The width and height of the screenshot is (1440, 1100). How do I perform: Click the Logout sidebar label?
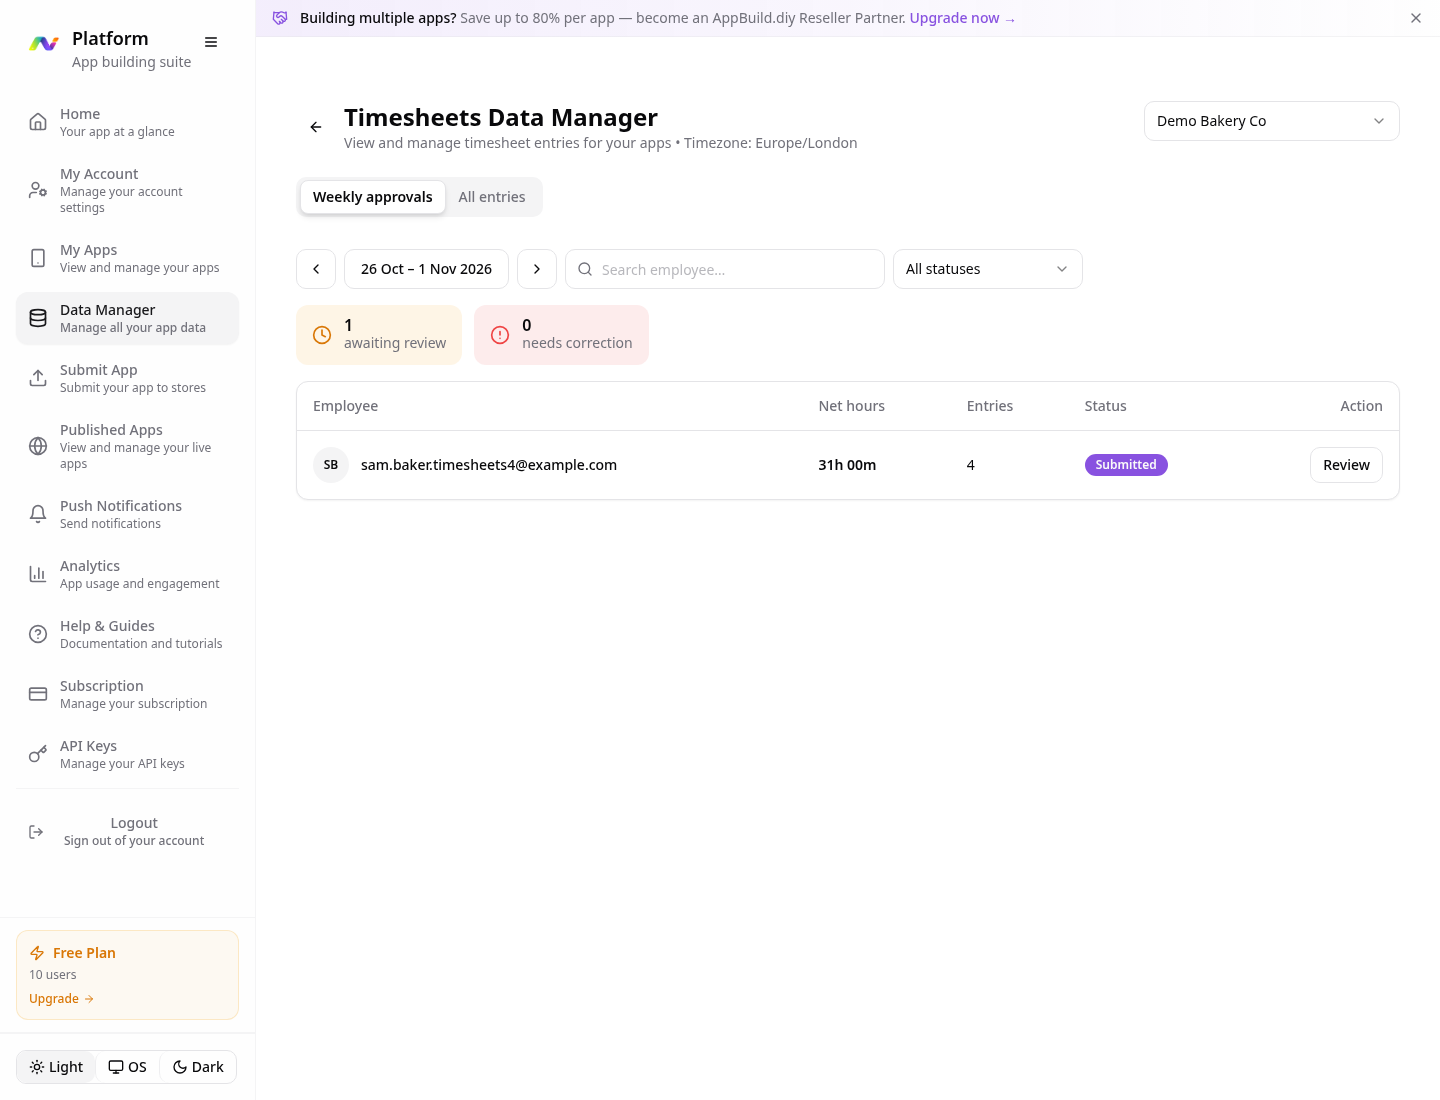(134, 823)
